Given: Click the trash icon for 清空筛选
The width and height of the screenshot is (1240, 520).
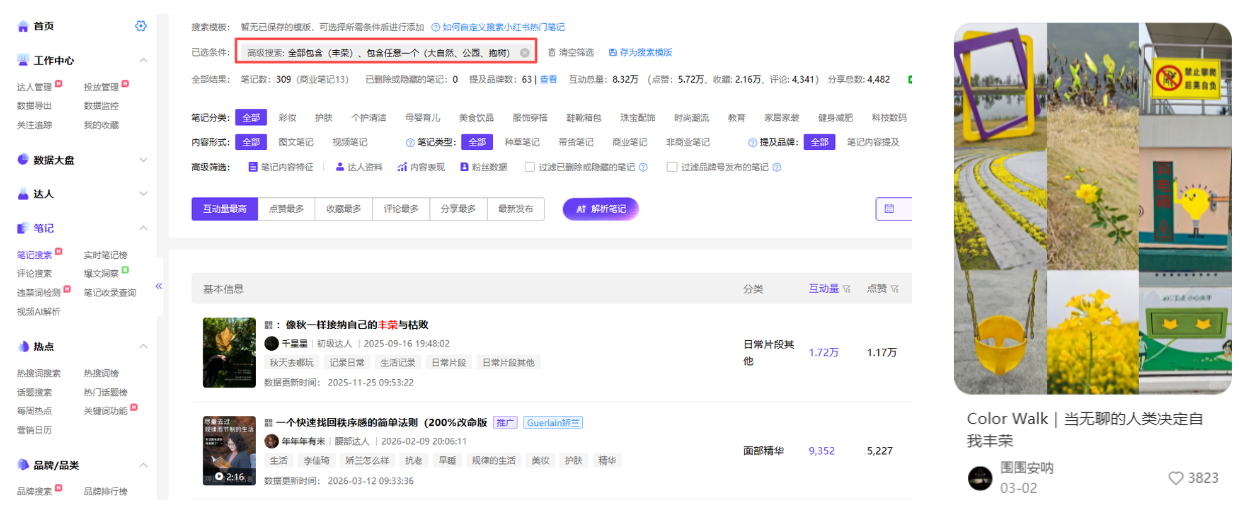Looking at the screenshot, I should [552, 52].
